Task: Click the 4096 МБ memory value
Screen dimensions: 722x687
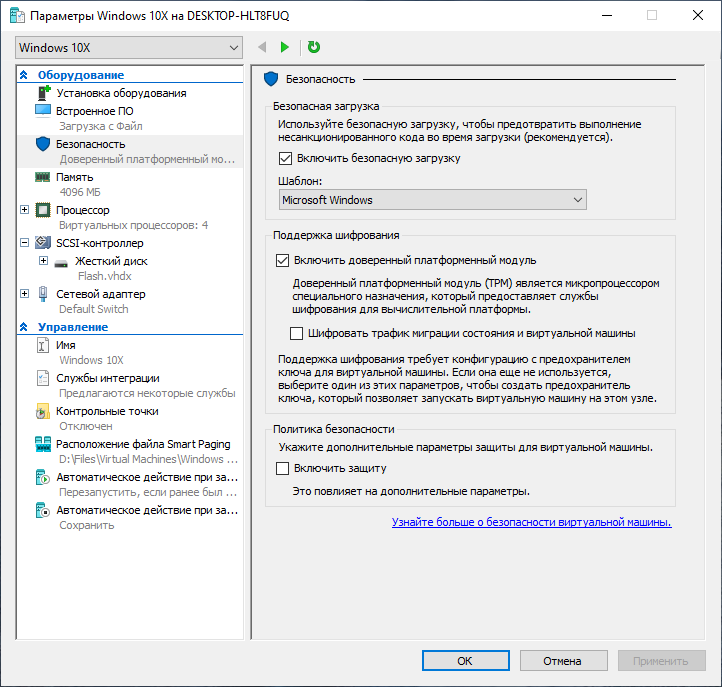Action: click(80, 192)
